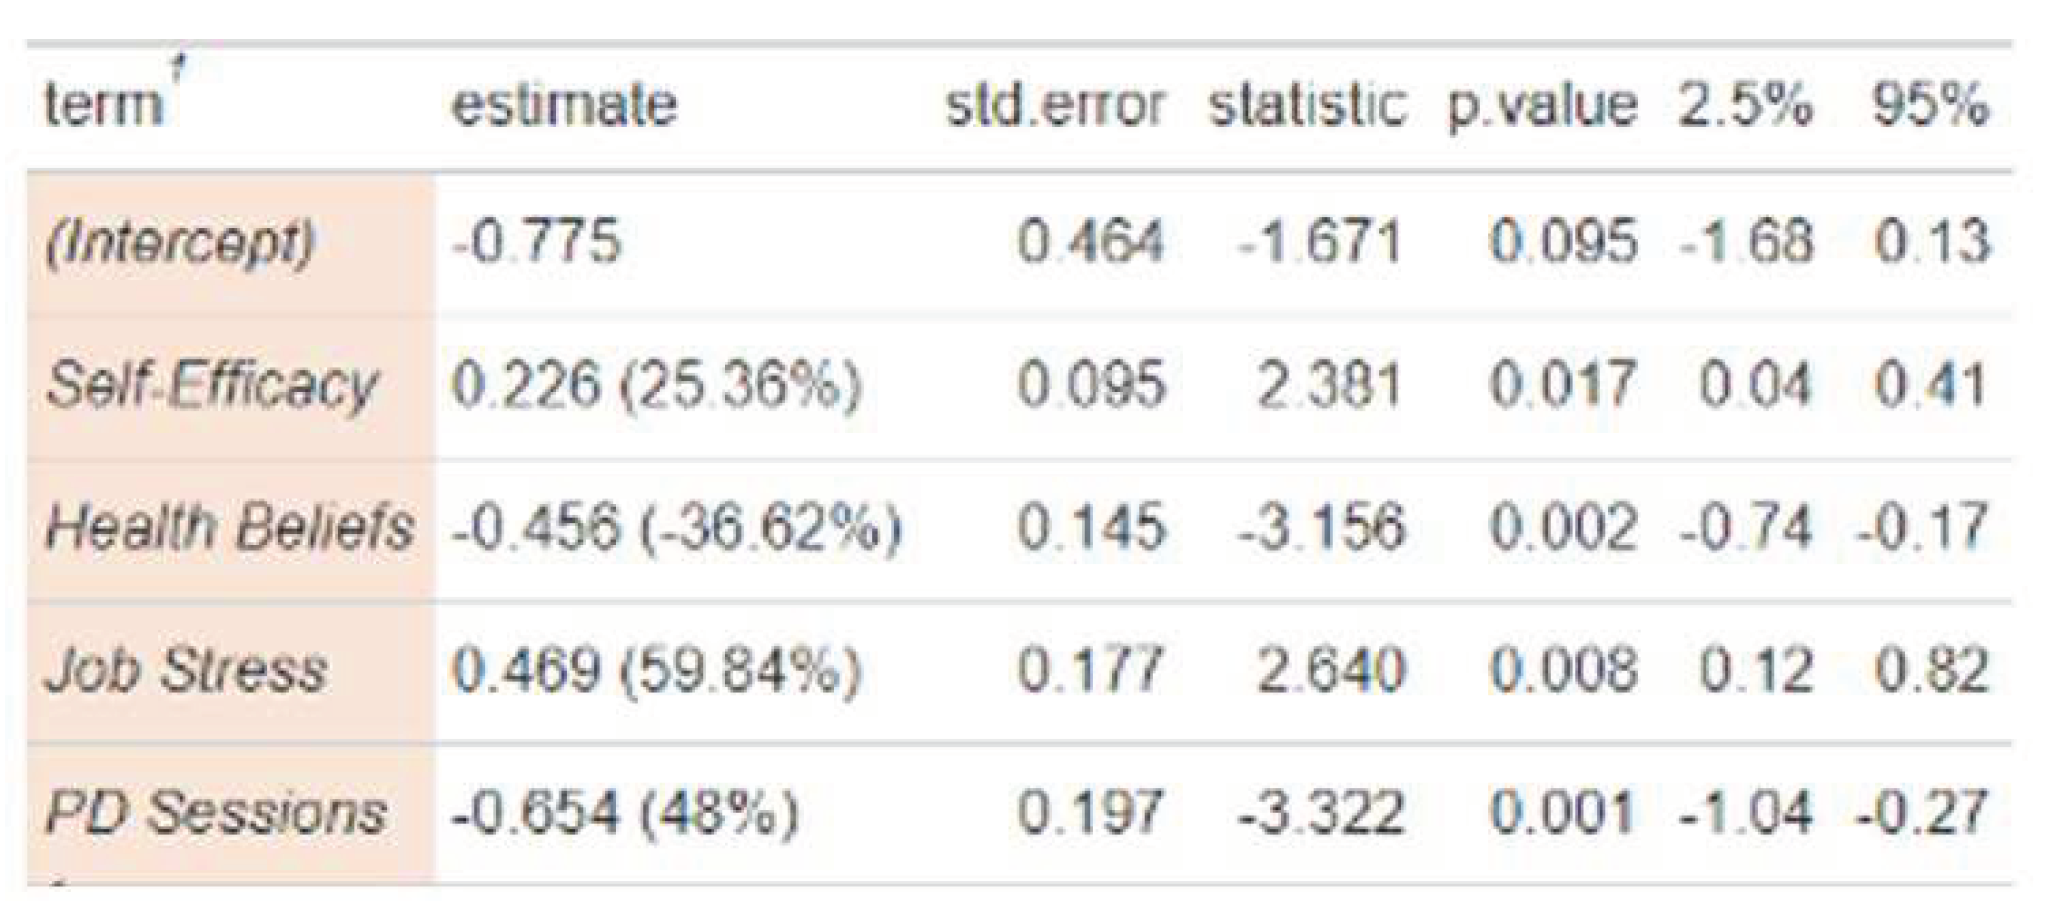
Task: Click the estimate cell -0.456 (-36.62%)
Action: 677,527
